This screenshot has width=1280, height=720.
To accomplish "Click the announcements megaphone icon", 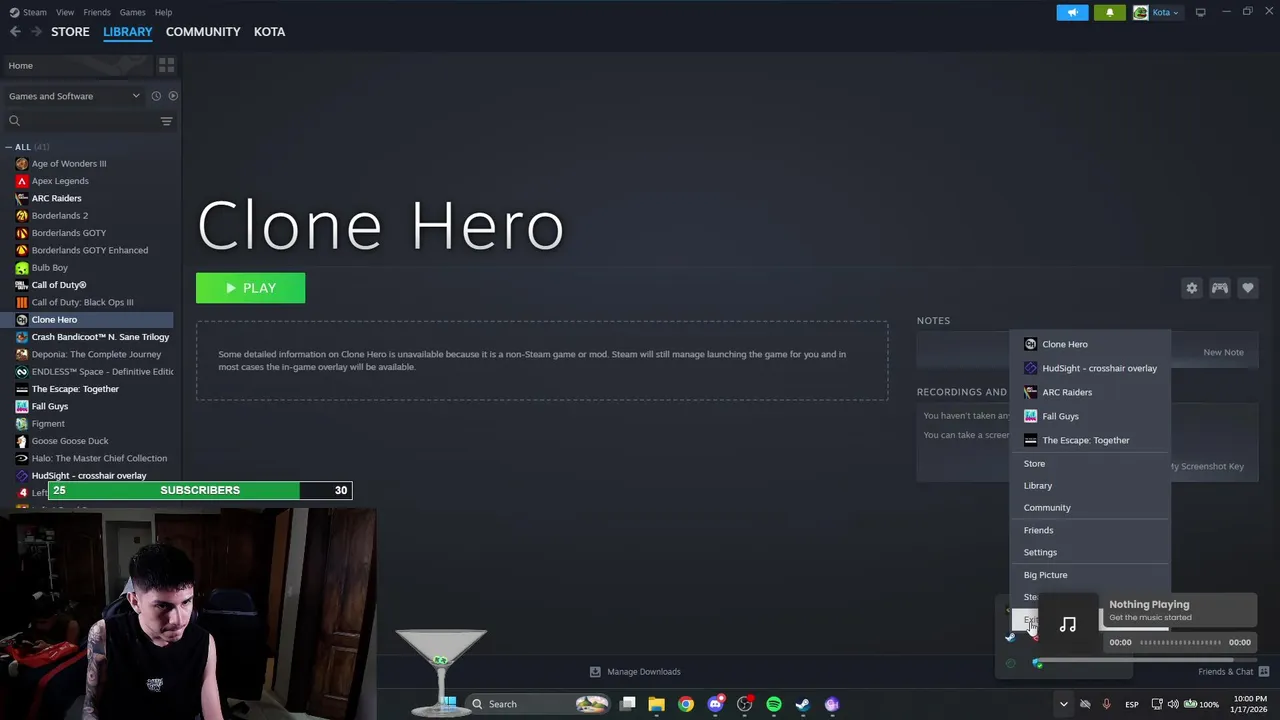I will 1072,12.
